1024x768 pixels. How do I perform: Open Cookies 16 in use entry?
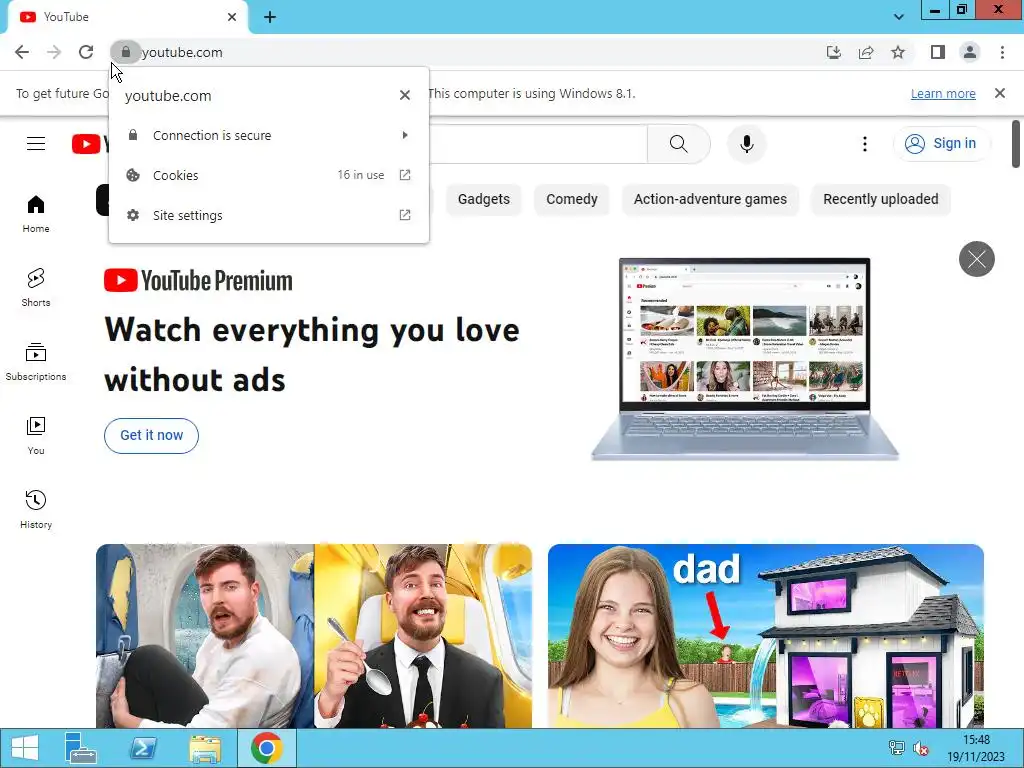point(269,175)
